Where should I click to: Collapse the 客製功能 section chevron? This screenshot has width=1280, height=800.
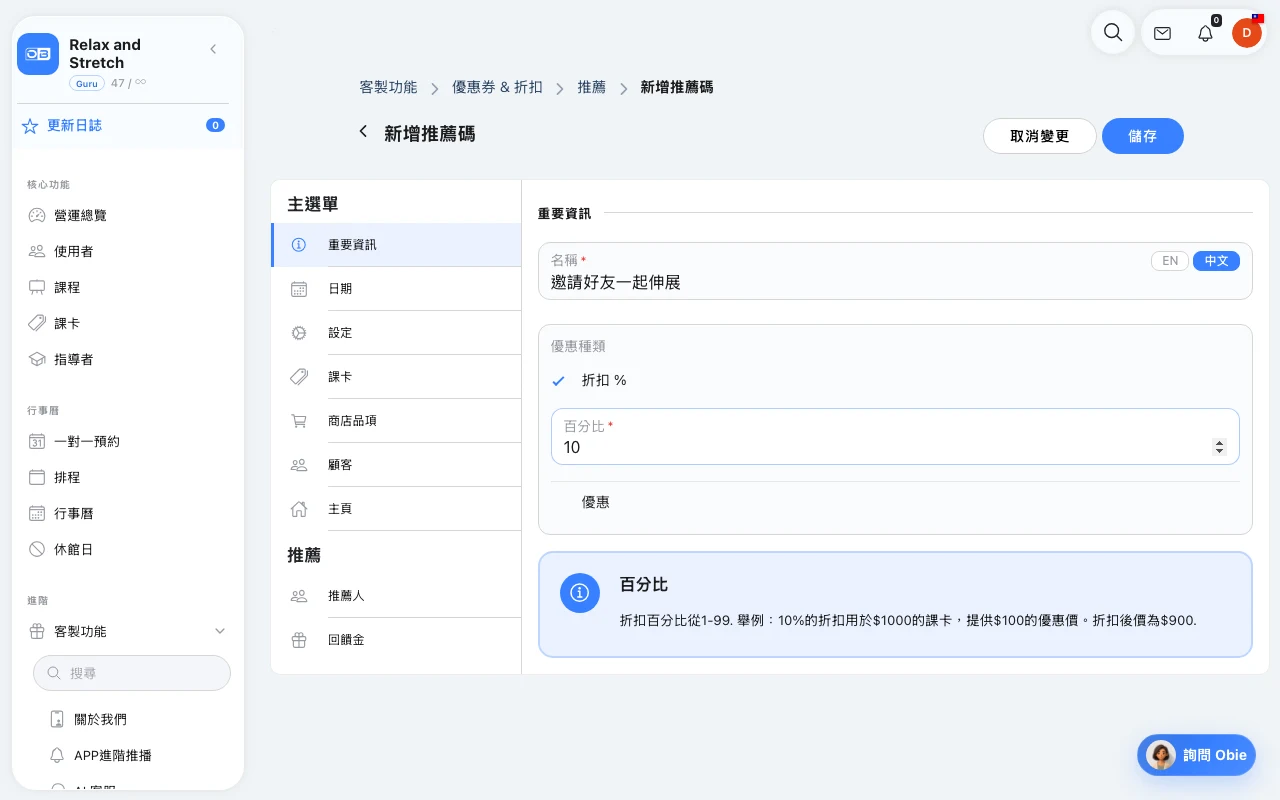pyautogui.click(x=220, y=631)
